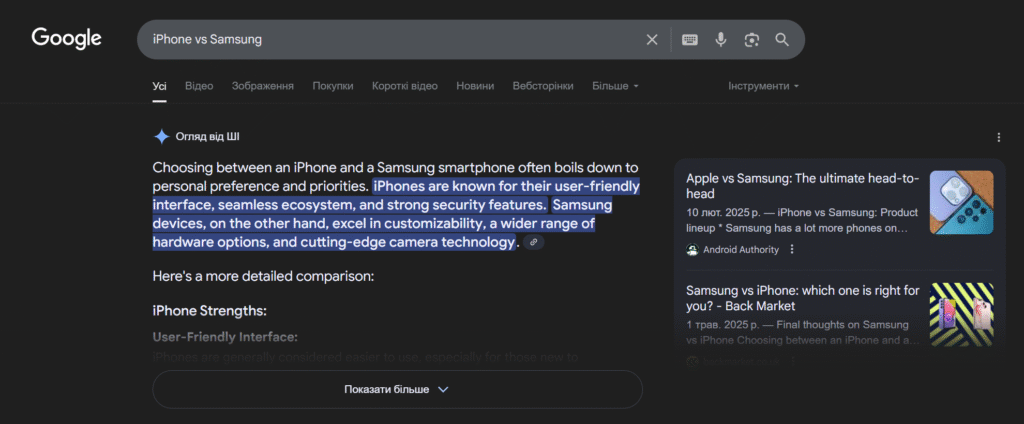Click the iPhone Strengths heading
The width and height of the screenshot is (1024, 424).
tap(210, 311)
